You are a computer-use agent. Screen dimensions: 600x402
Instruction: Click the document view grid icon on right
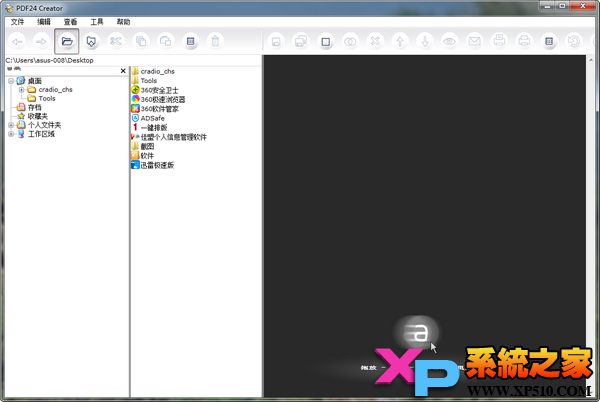549,41
